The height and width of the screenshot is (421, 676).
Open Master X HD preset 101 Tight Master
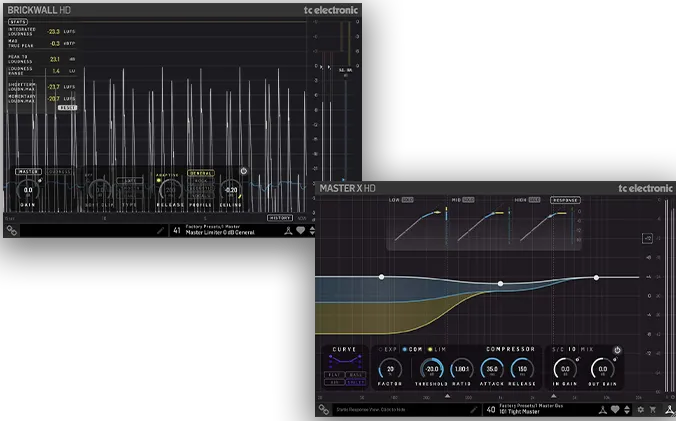[x=519, y=412]
